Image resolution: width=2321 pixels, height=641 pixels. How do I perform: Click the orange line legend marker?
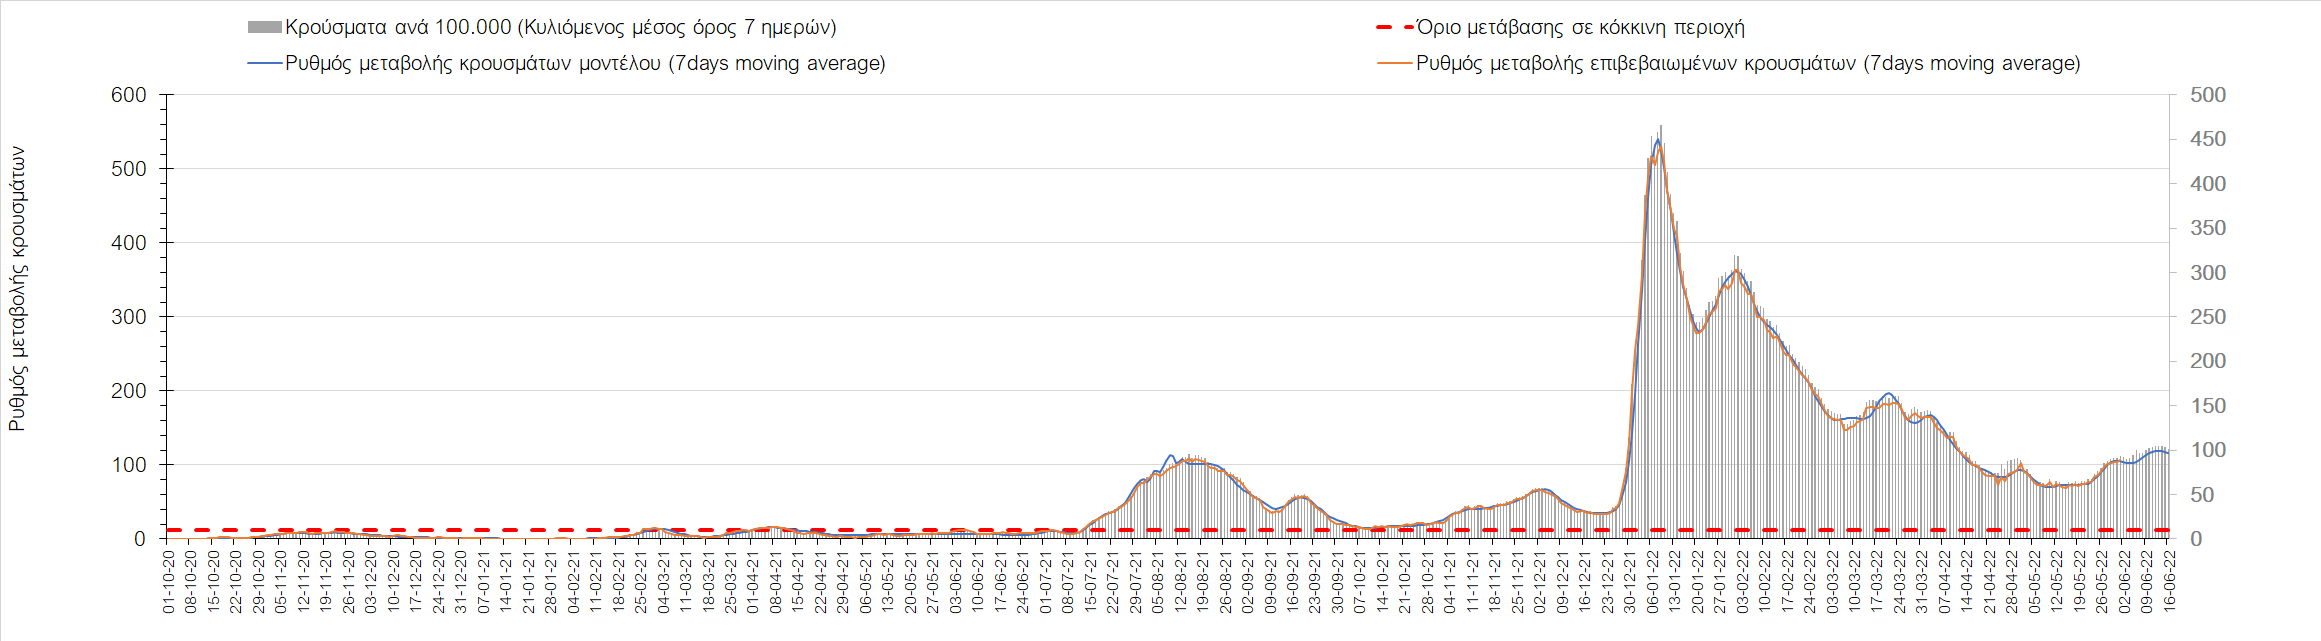[x=1395, y=64]
